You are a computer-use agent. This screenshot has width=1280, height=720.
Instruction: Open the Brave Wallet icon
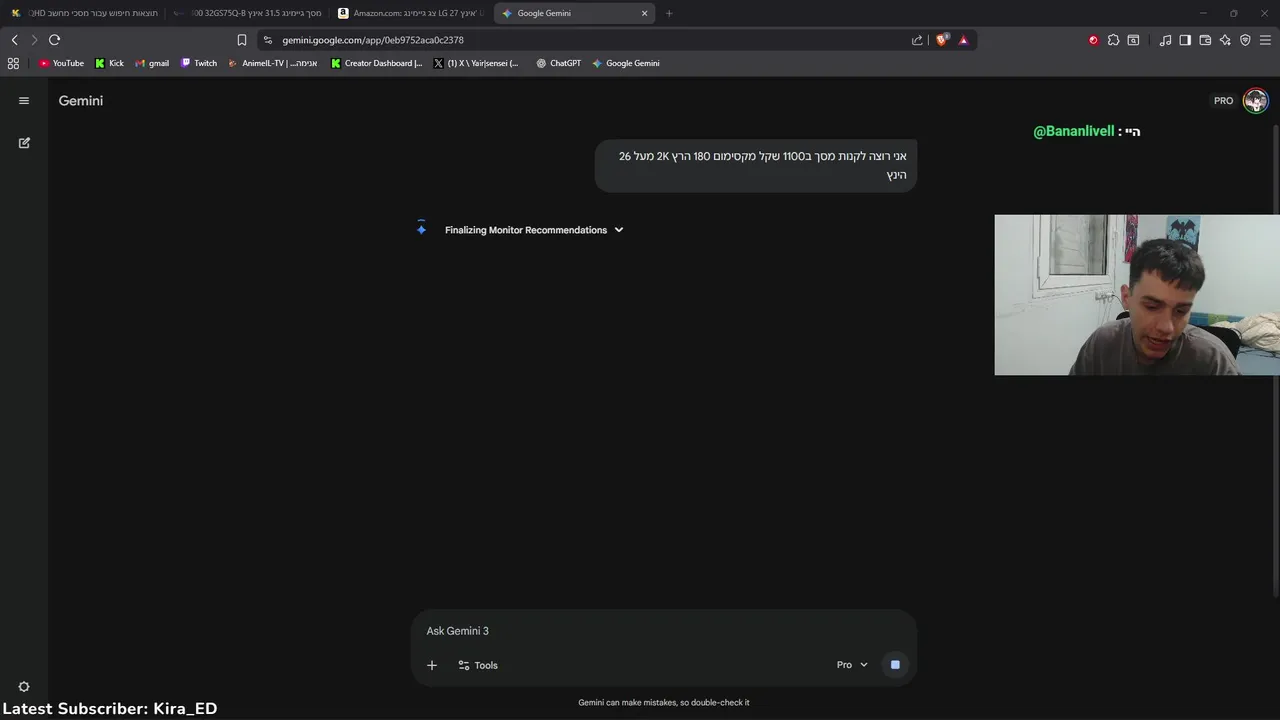(1205, 40)
